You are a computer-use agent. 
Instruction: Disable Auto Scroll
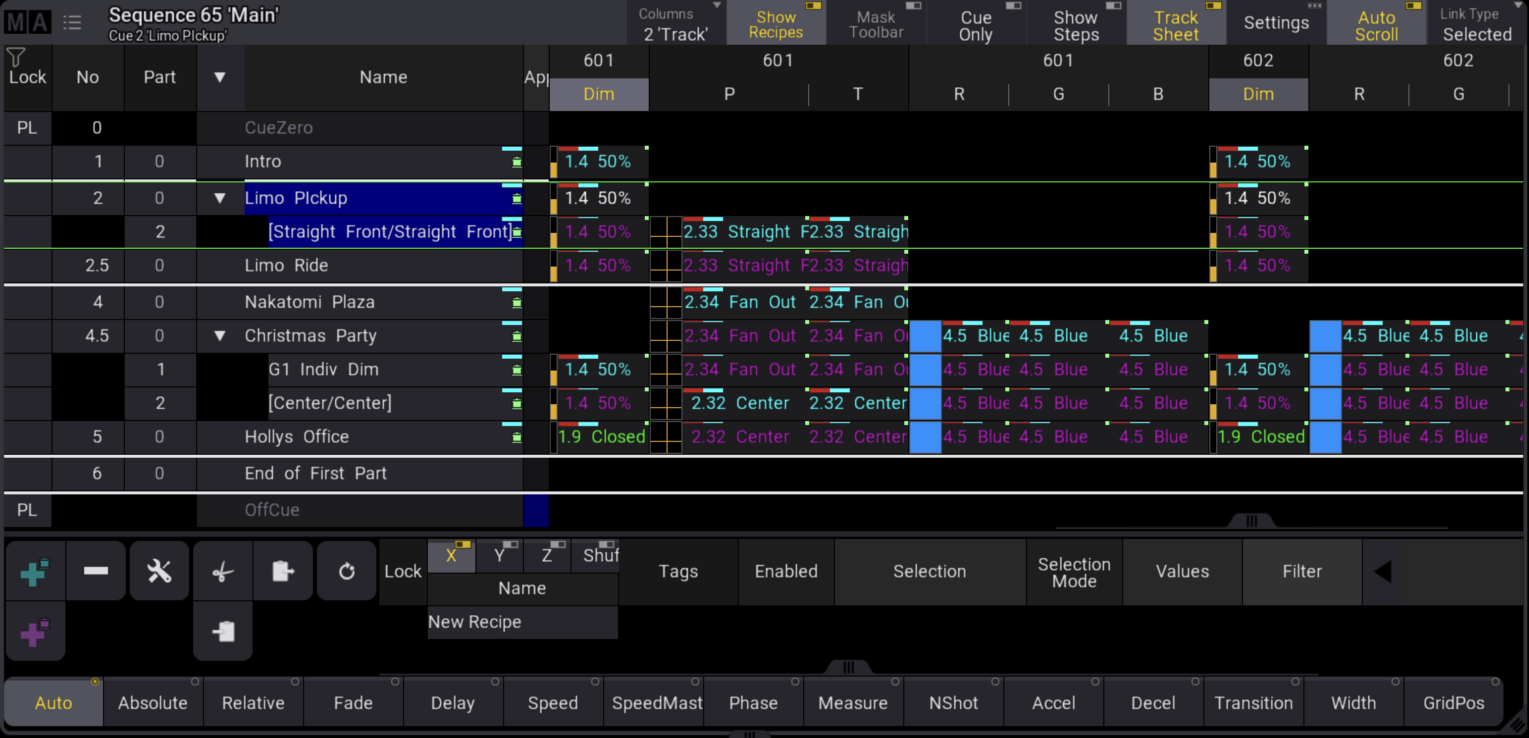pyautogui.click(x=1376, y=22)
